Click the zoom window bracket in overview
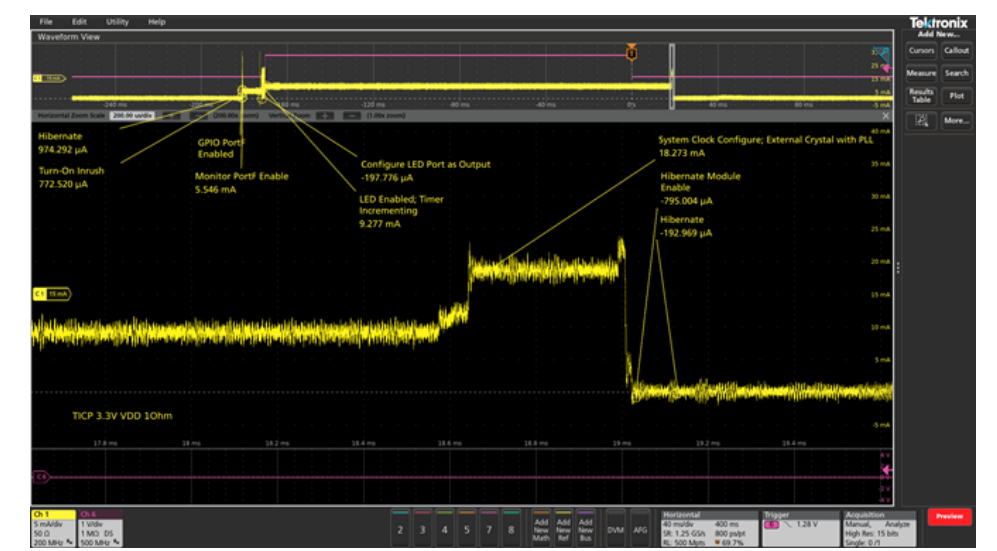Image resolution: width=997 pixels, height=551 pixels. (x=672, y=76)
